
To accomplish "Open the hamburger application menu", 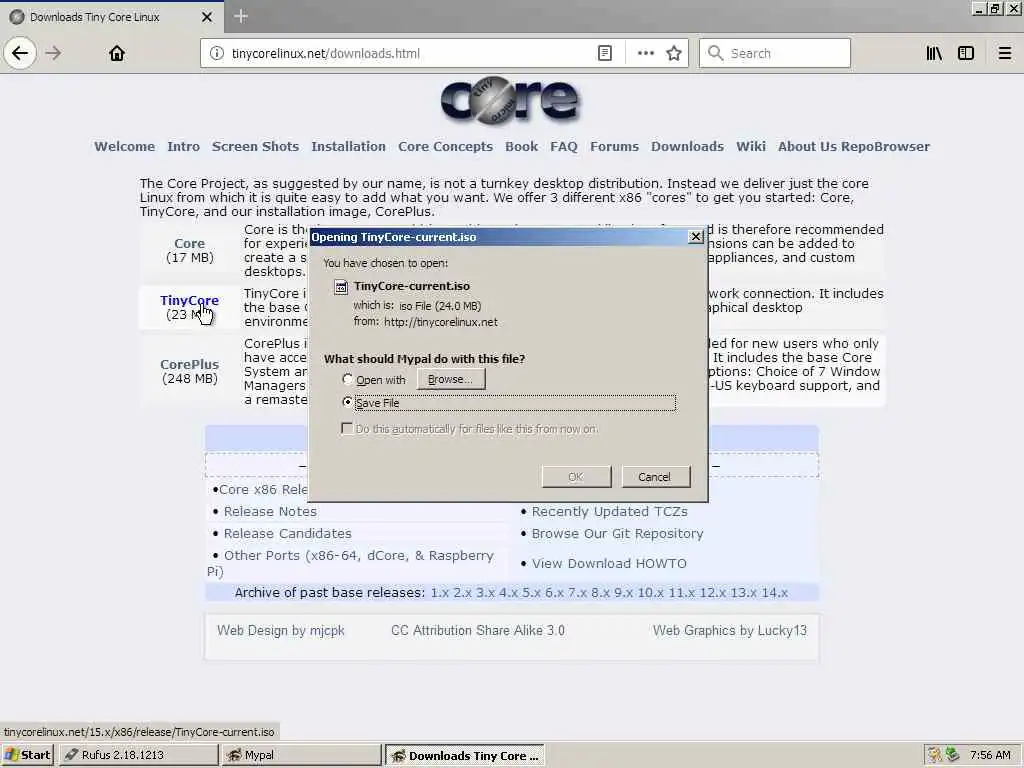I will [x=1004, y=54].
